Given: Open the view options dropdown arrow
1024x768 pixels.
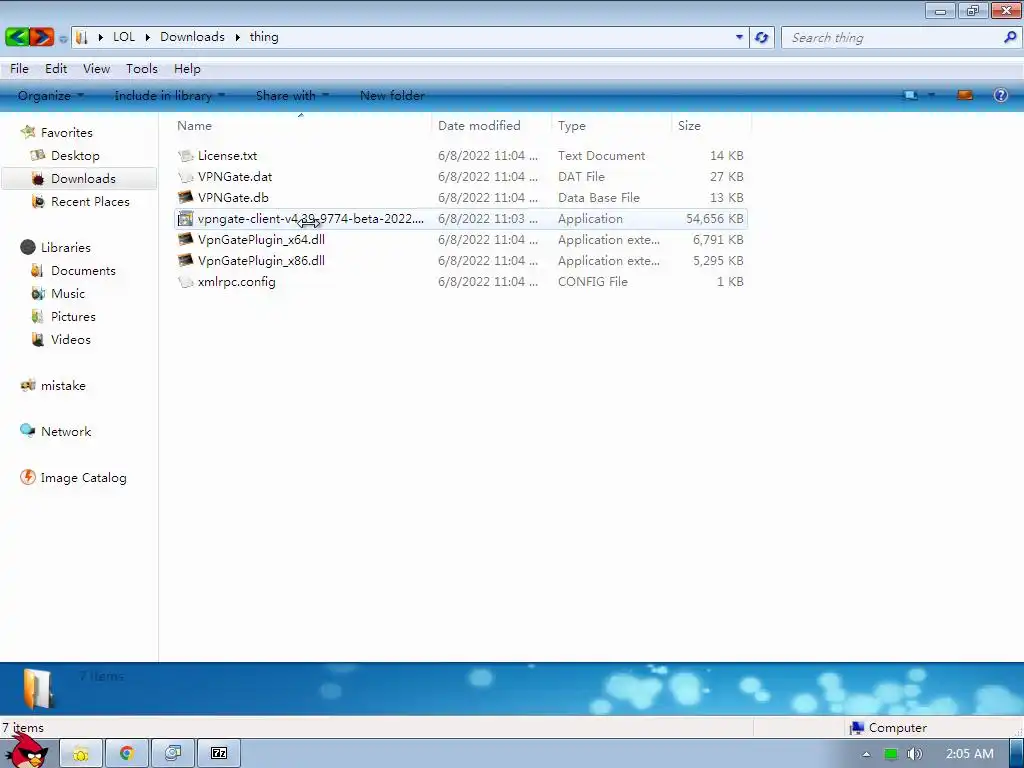Looking at the screenshot, I should click(x=932, y=95).
